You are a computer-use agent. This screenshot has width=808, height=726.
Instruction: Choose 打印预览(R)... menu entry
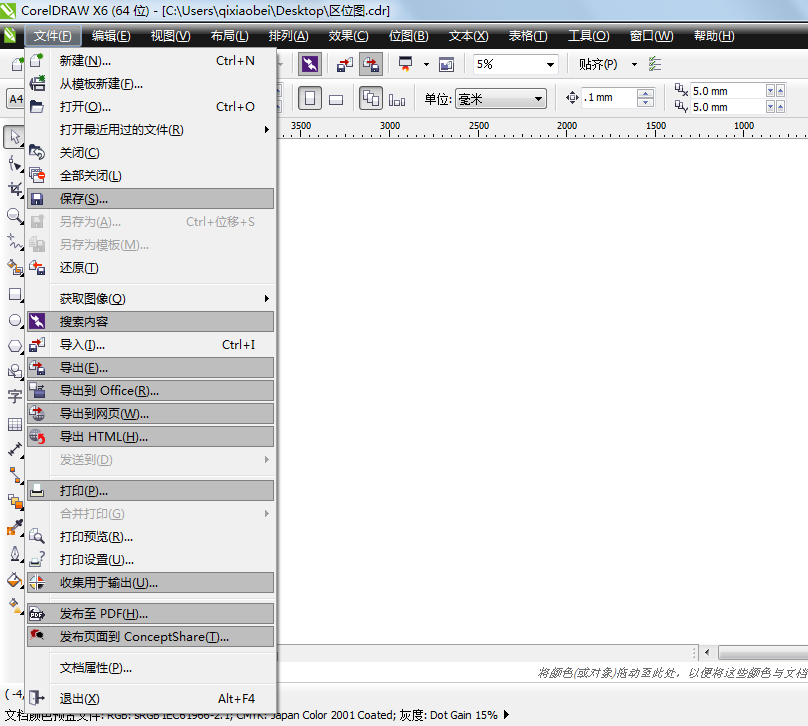click(x=150, y=537)
